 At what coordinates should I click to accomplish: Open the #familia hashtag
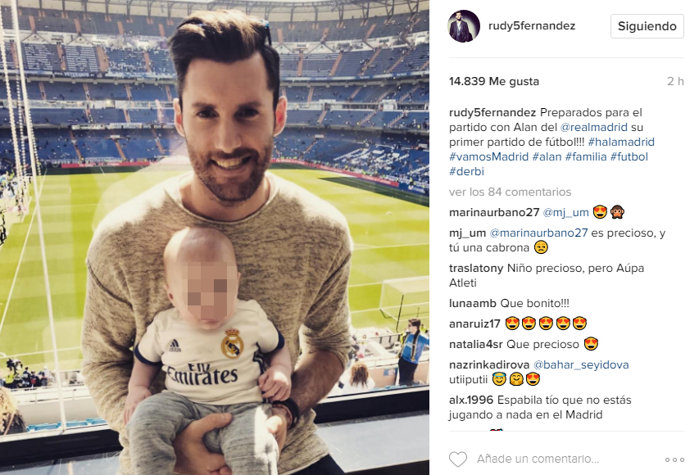pyautogui.click(x=586, y=157)
